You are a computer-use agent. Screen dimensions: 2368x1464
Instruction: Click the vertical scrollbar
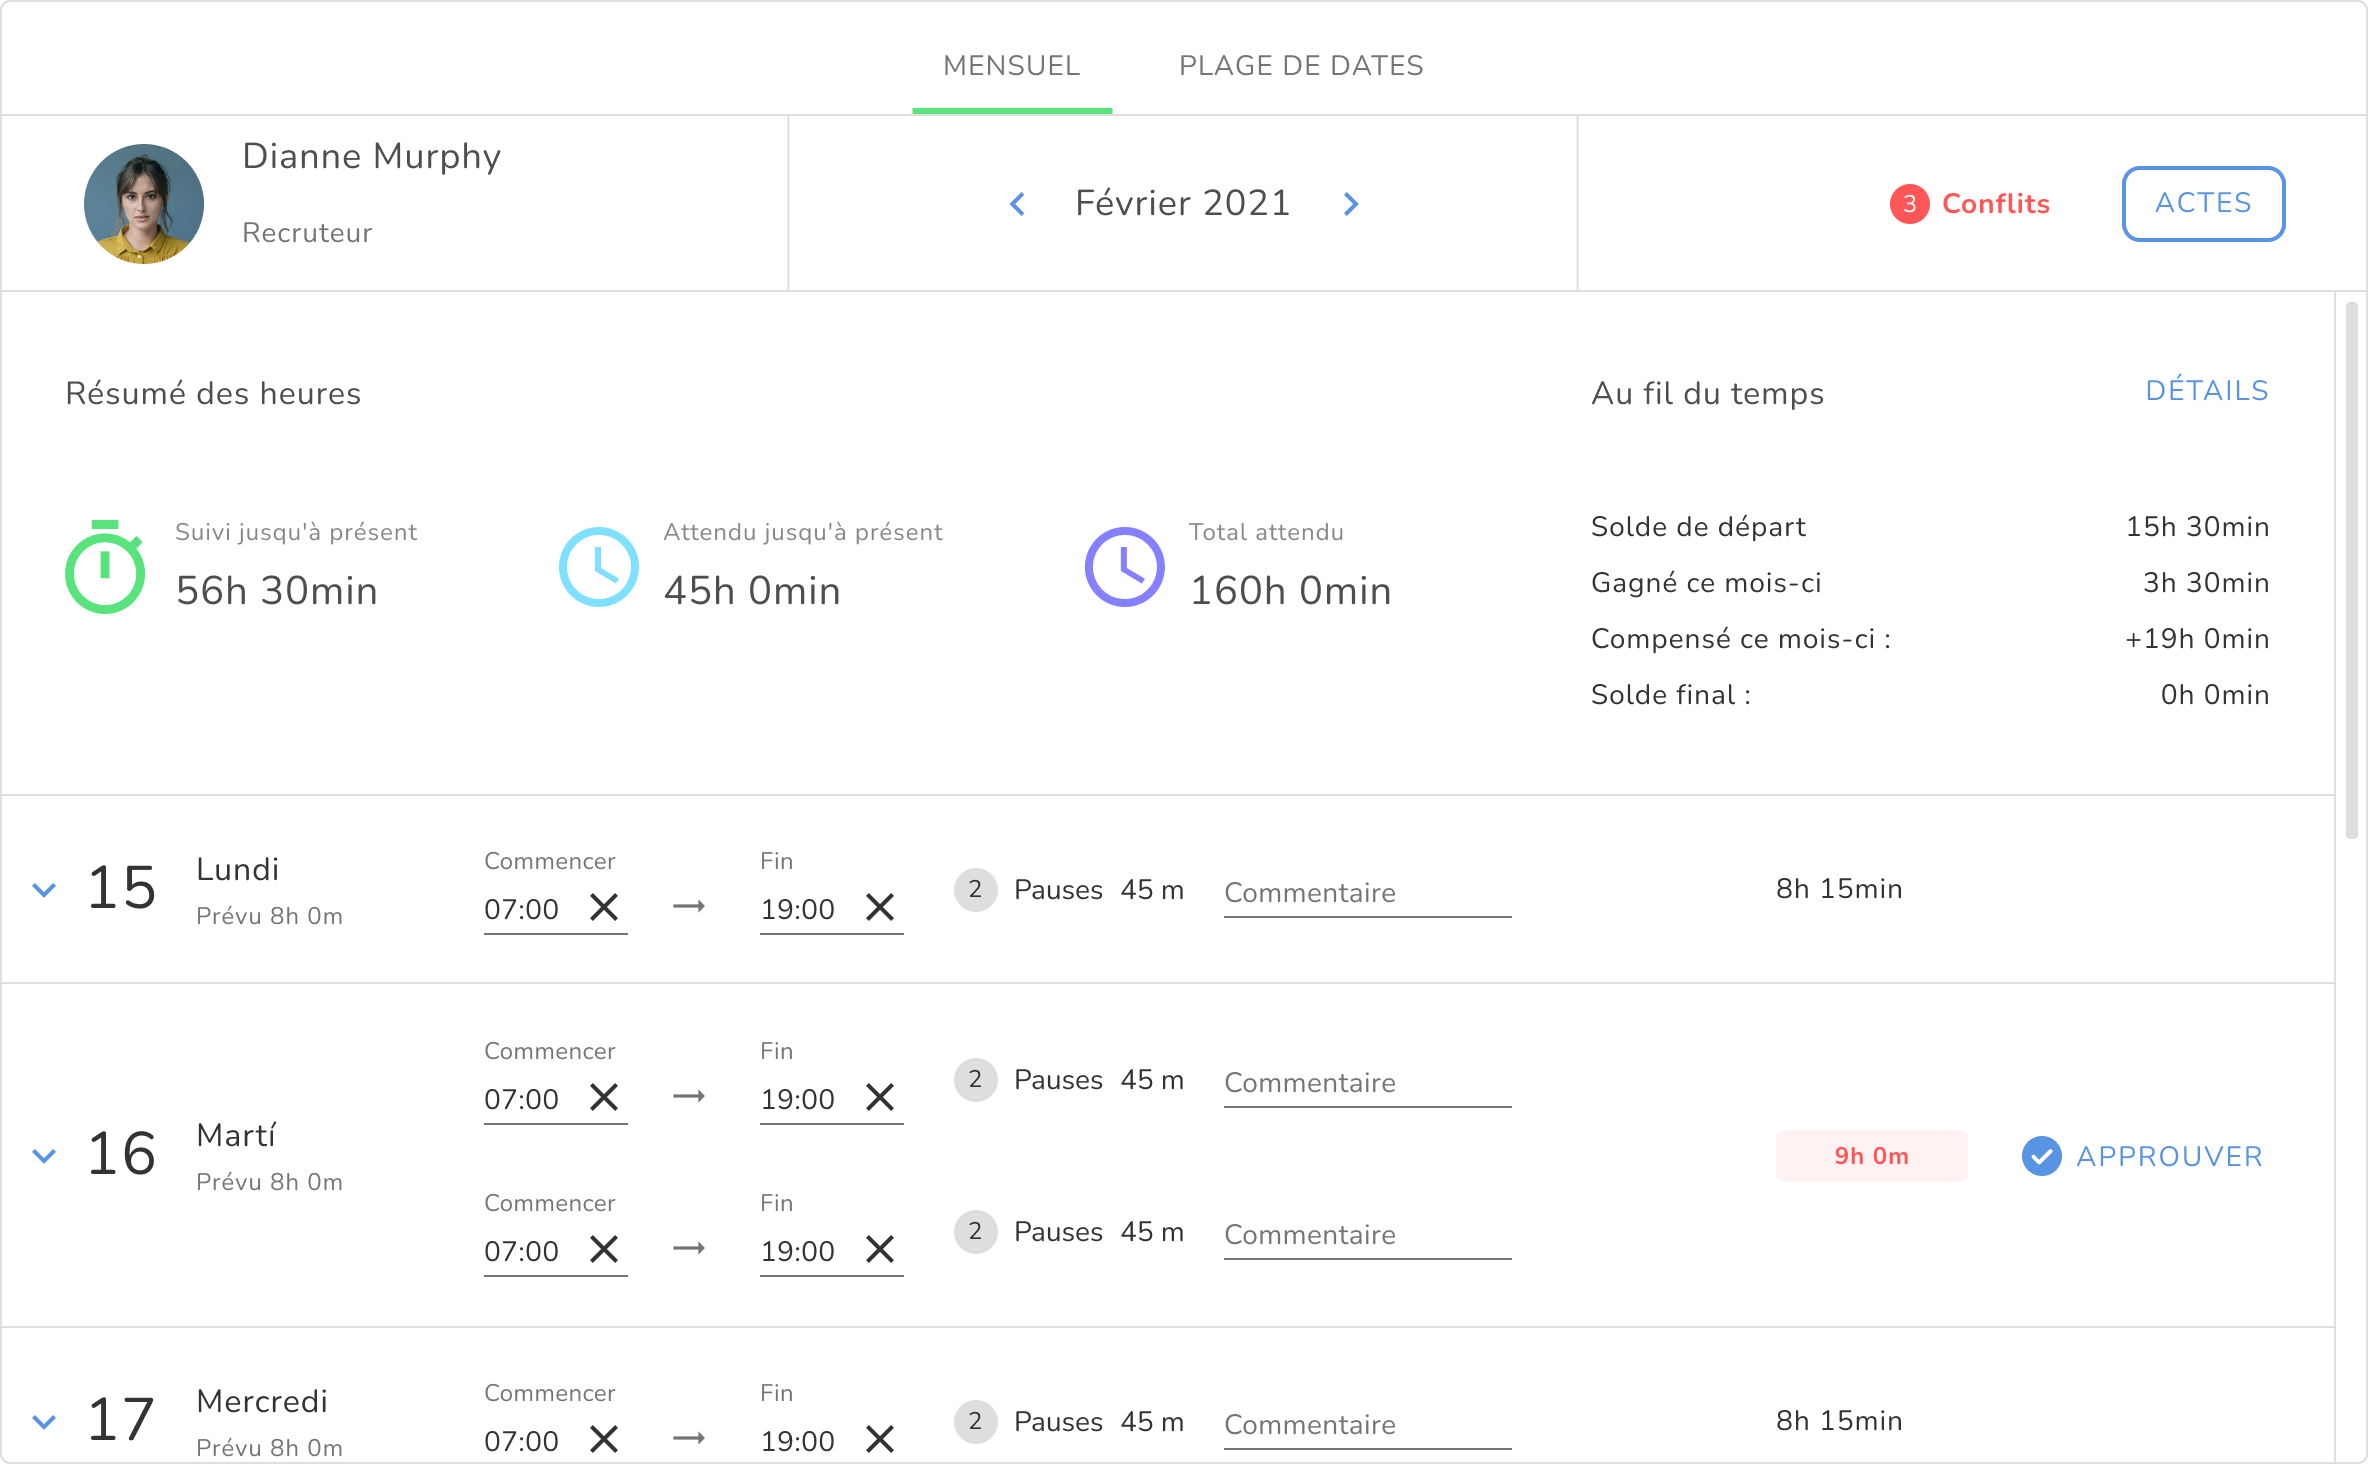pyautogui.click(x=2351, y=570)
